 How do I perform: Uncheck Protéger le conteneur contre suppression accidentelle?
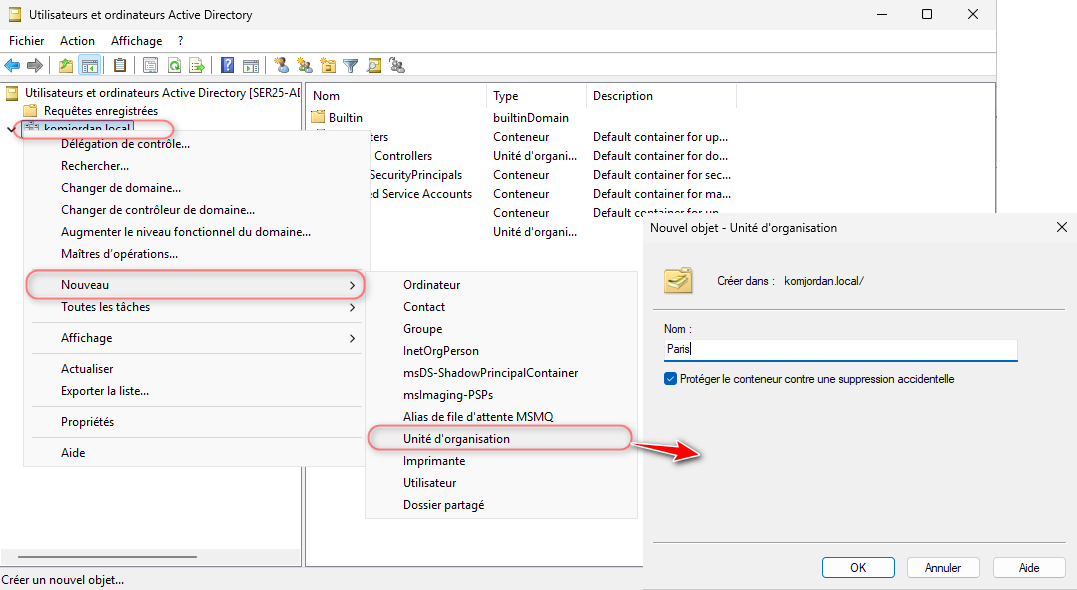coord(670,378)
